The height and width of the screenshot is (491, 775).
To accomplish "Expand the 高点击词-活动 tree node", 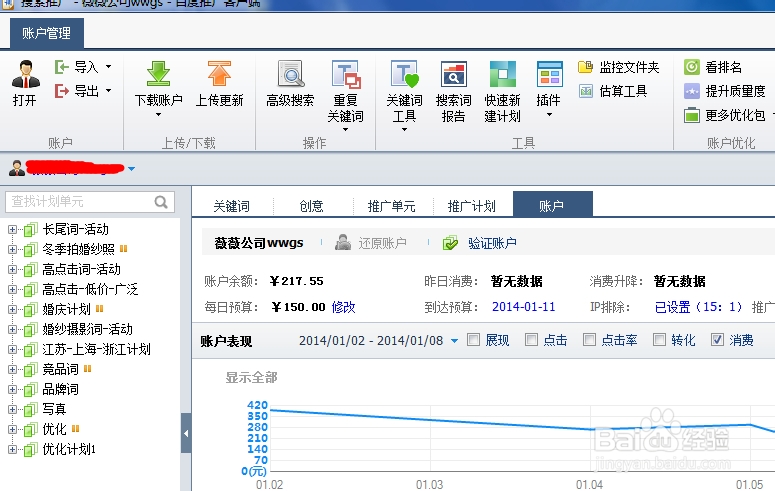I will pos(12,269).
